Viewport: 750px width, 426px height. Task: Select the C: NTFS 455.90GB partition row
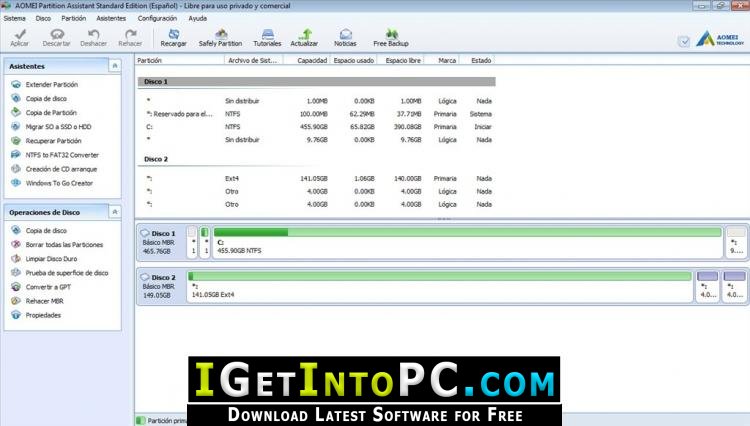(x=316, y=127)
